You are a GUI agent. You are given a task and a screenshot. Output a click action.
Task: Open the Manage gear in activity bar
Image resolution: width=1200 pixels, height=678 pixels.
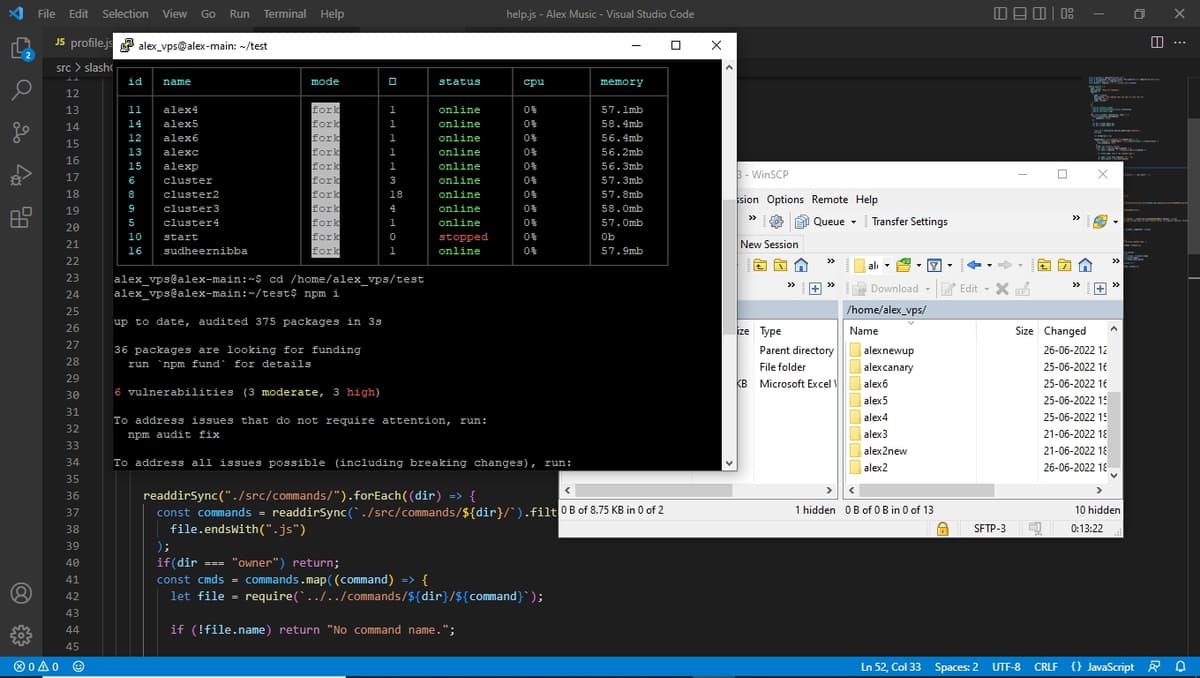(22, 634)
